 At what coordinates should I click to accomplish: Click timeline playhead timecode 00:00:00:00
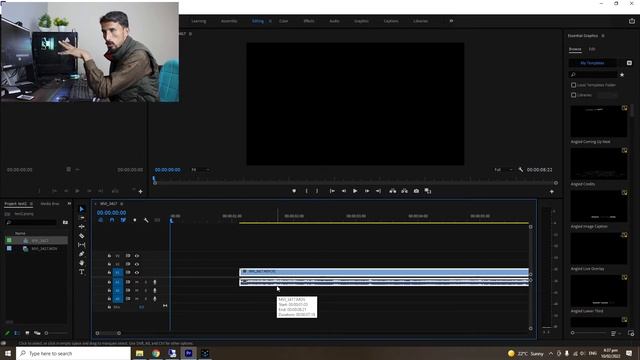point(111,213)
